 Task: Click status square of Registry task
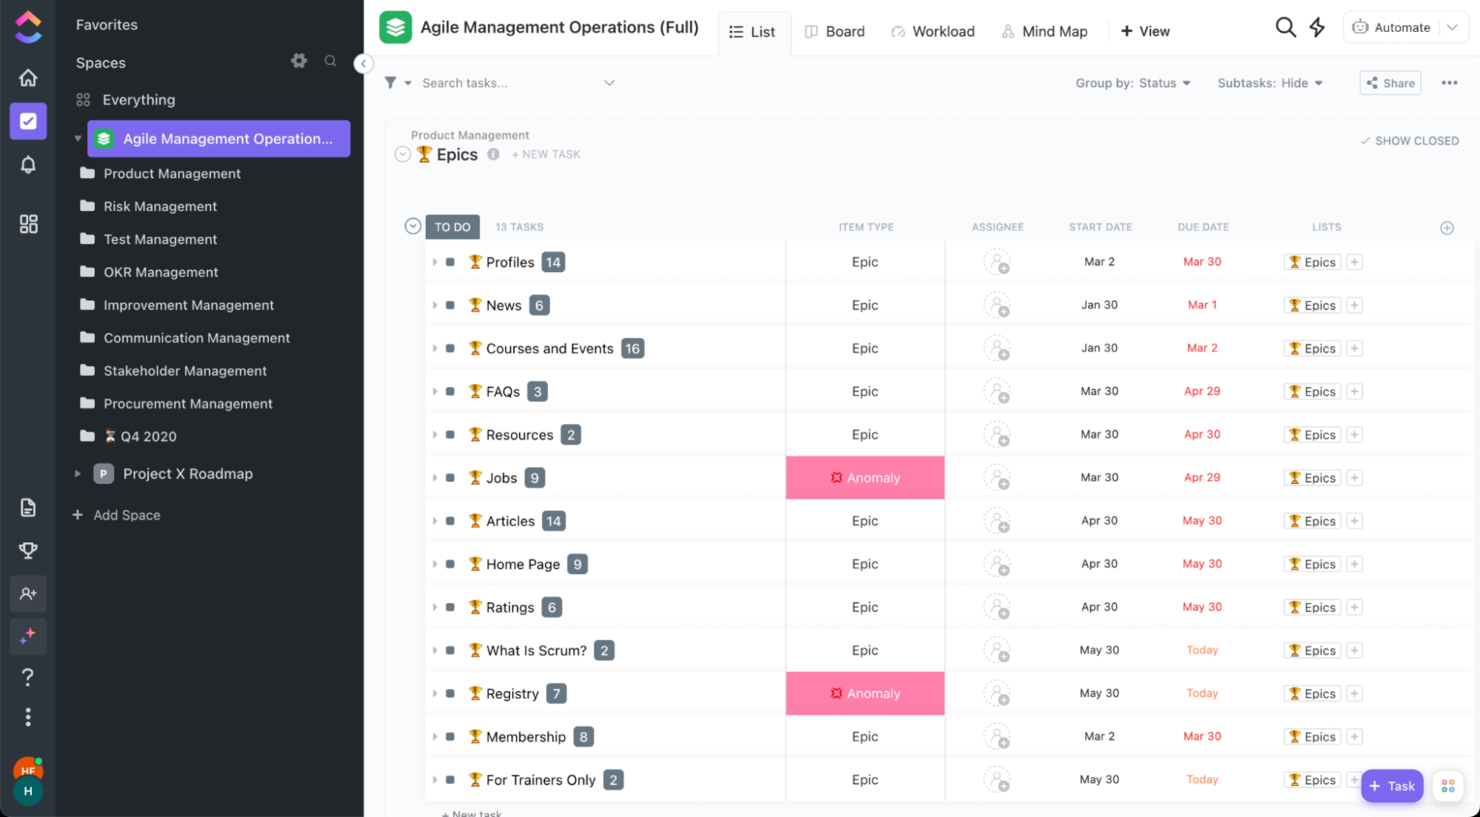coord(450,694)
